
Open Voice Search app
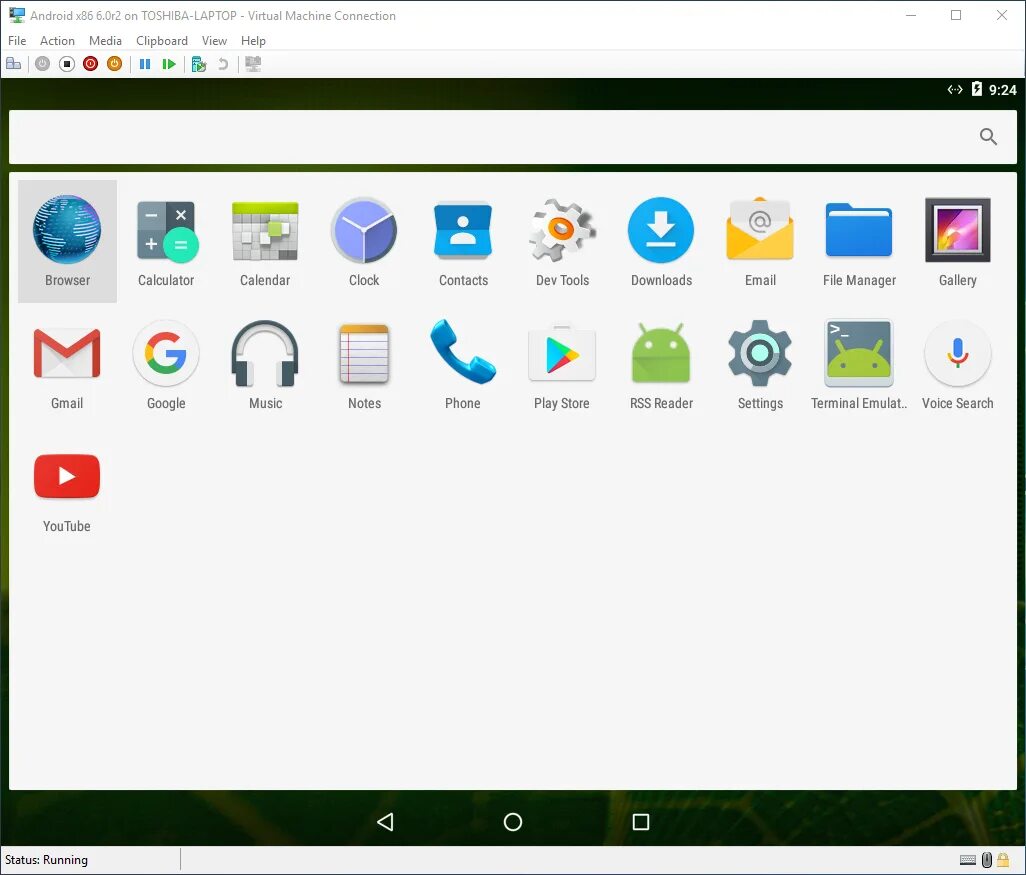958,364
